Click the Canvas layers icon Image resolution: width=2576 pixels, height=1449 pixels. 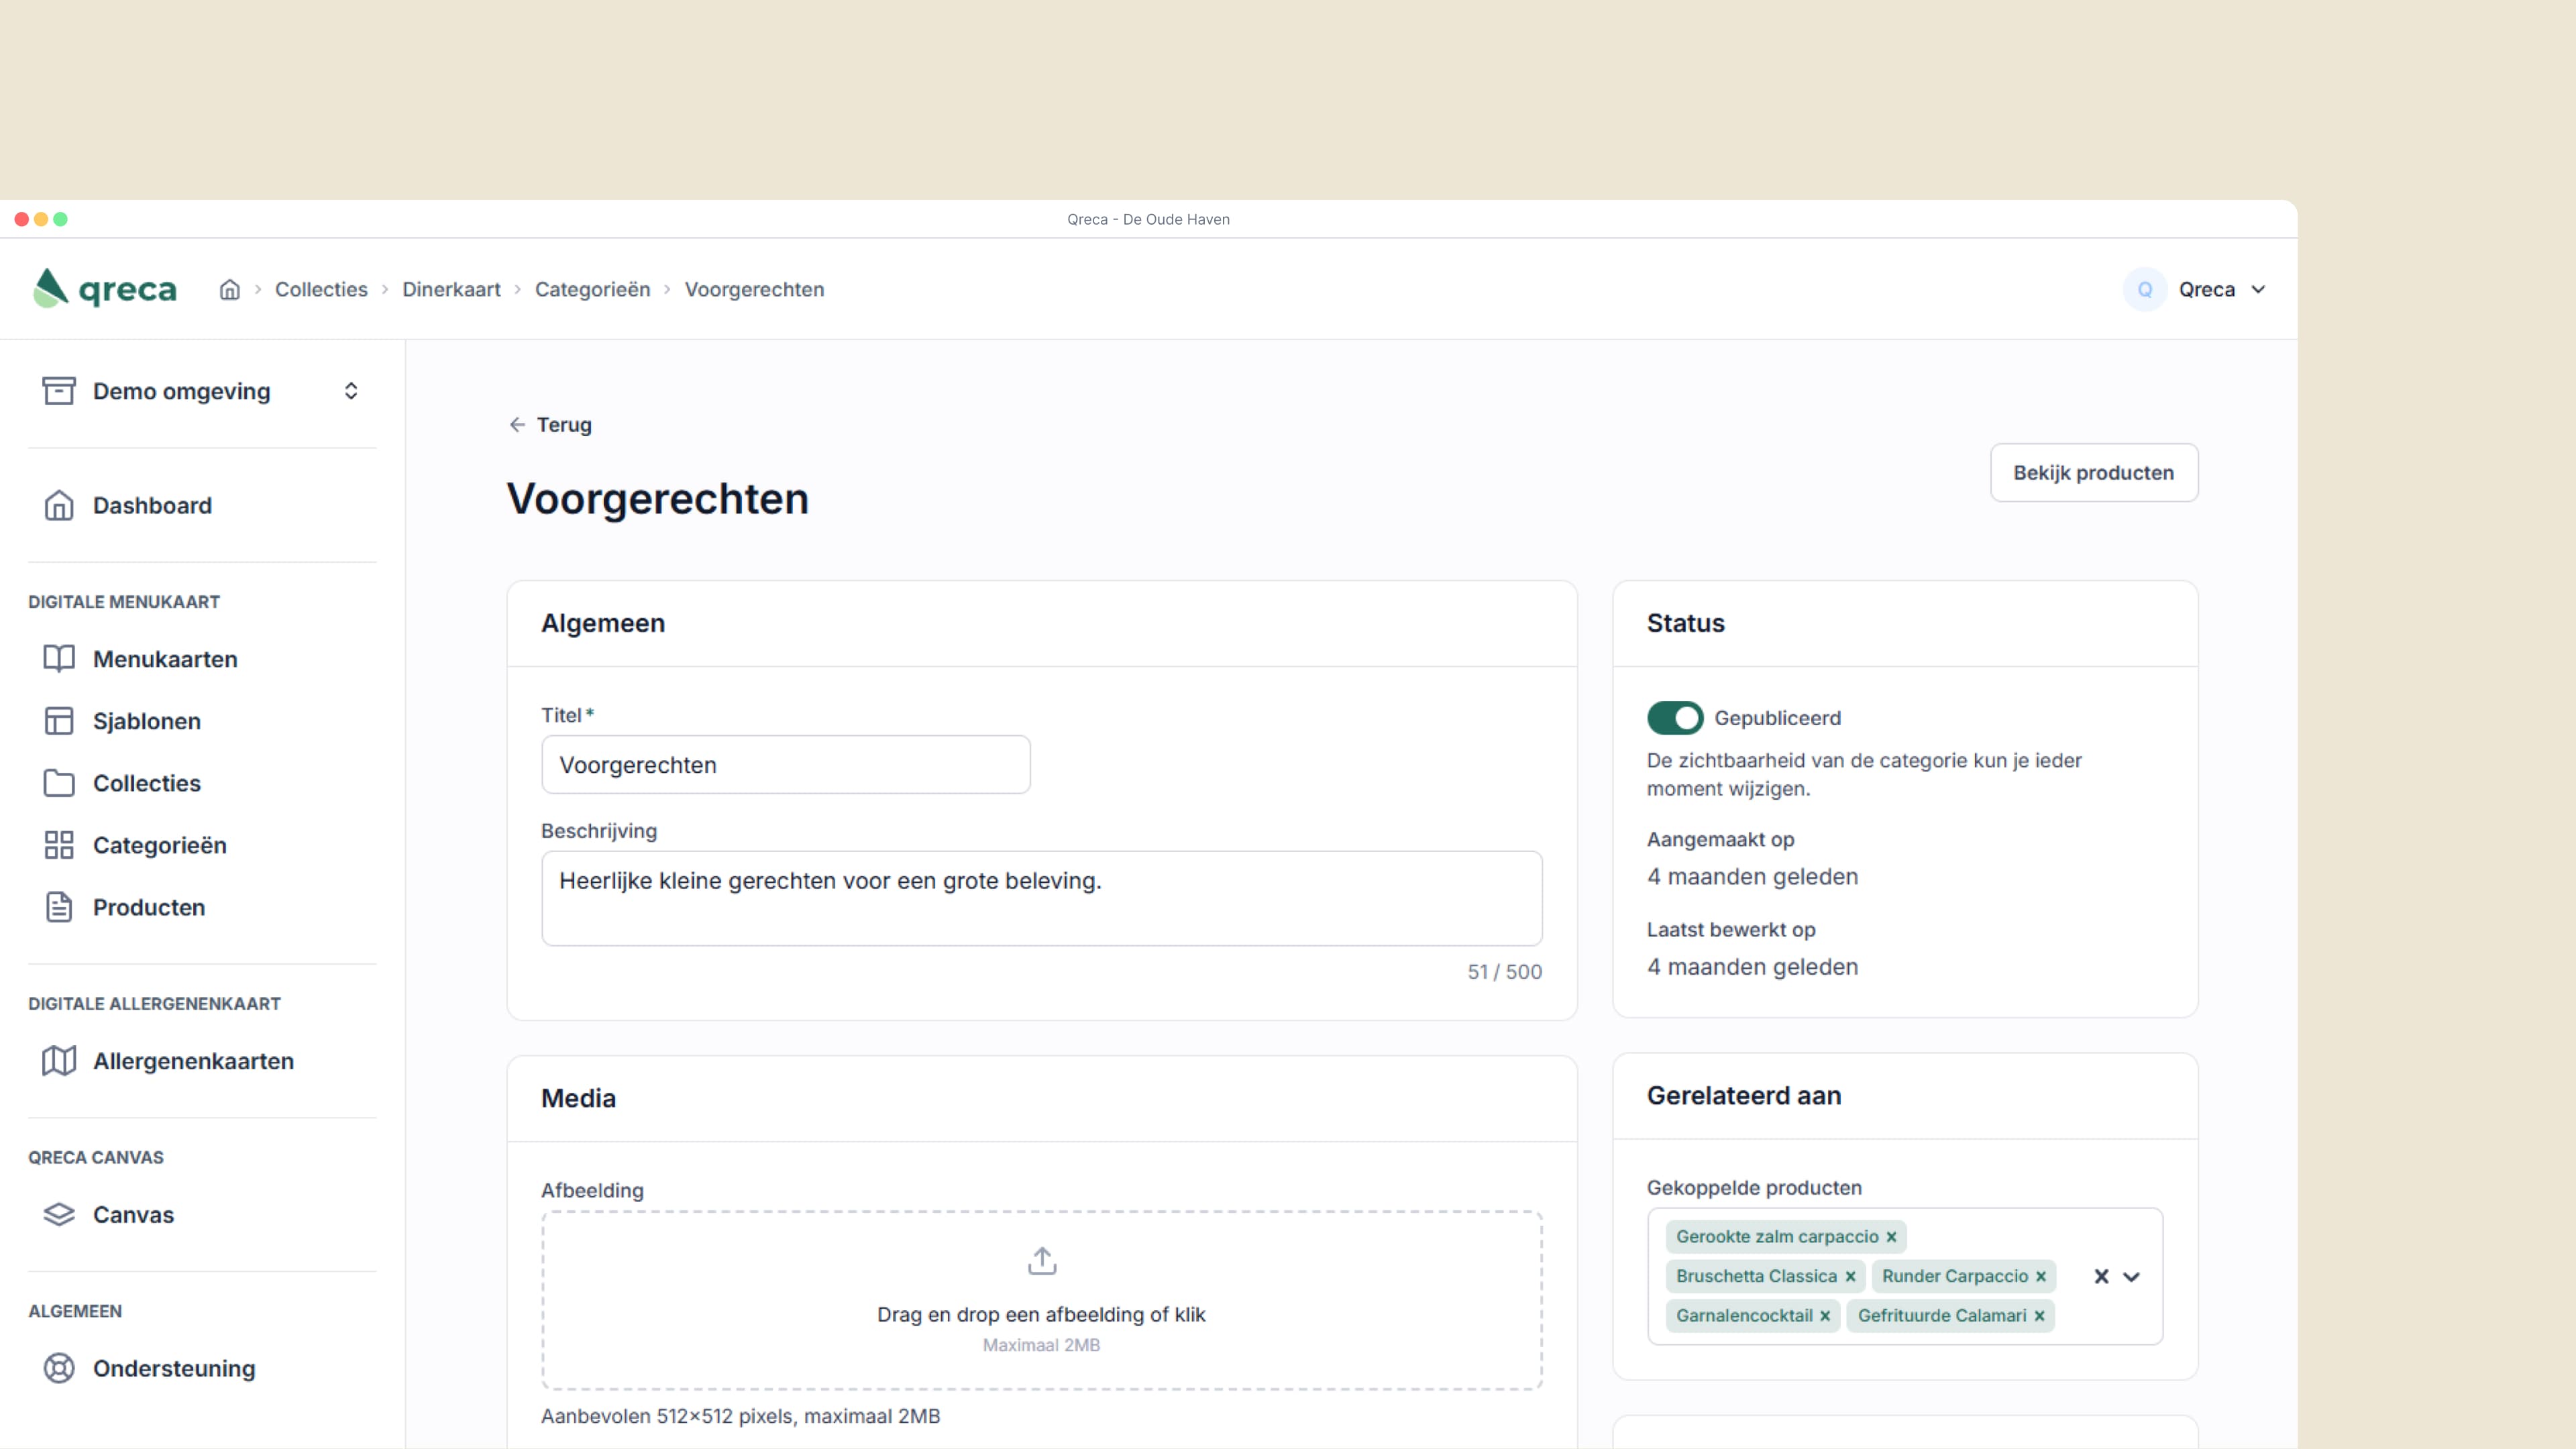tap(59, 1214)
